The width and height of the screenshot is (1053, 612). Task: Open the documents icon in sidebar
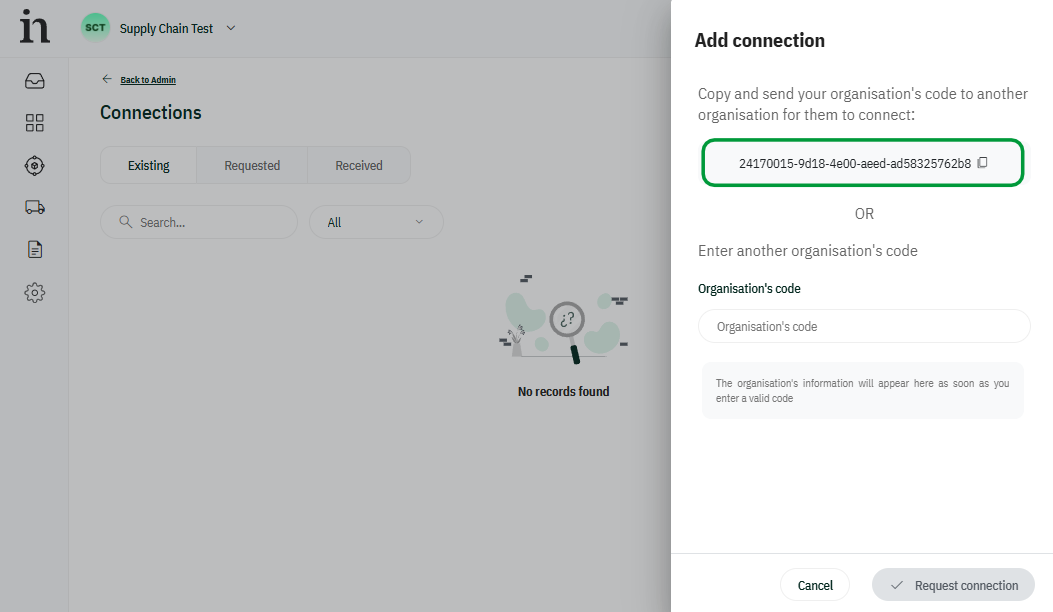coord(35,249)
